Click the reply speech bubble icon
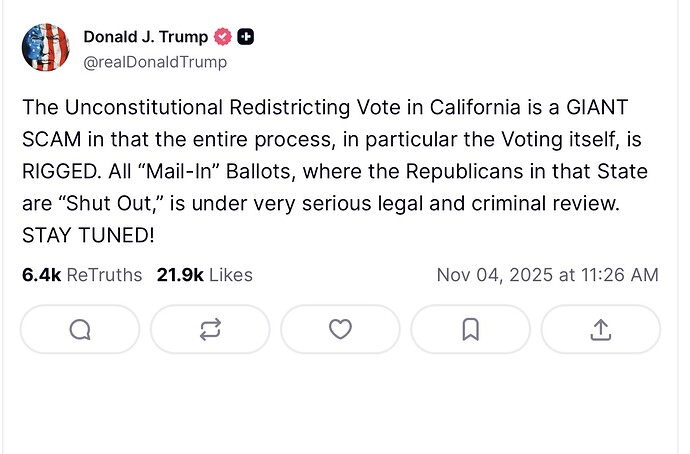The image size is (690, 454). [80, 329]
